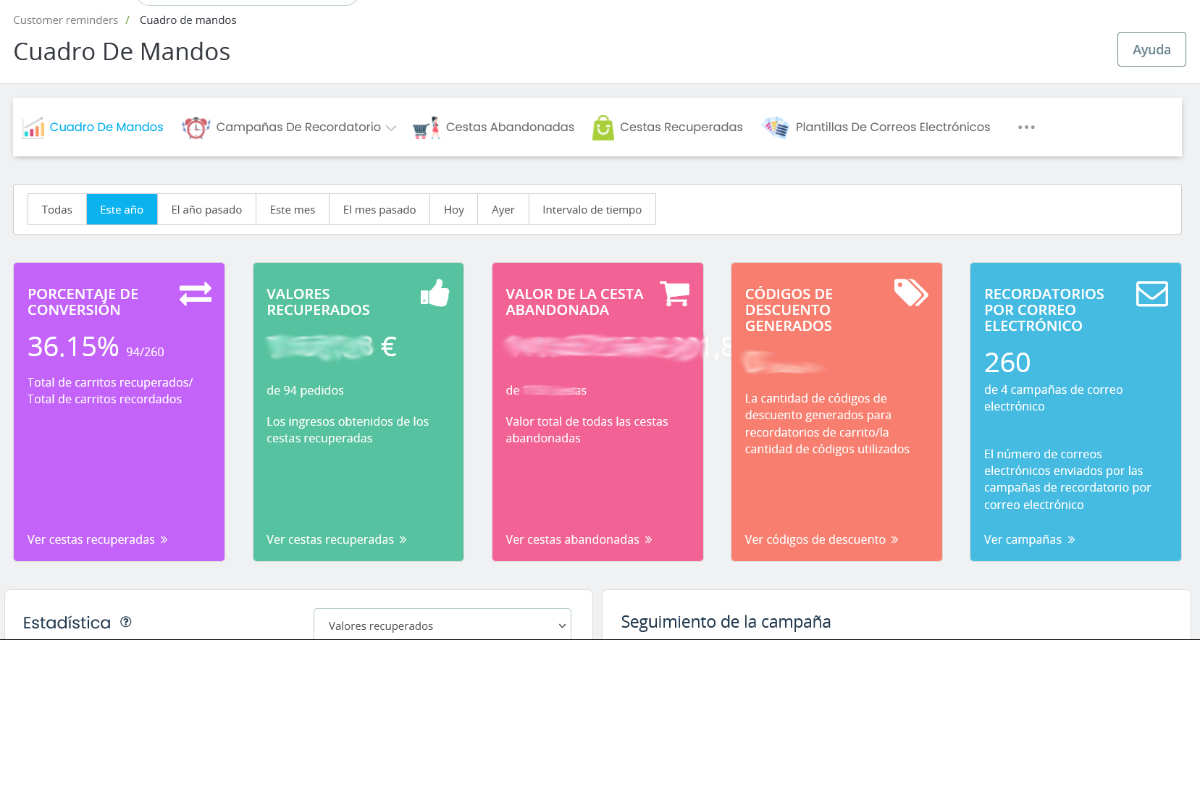Choose Intervalo de tiempo filter
The height and width of the screenshot is (800, 1200).
pos(592,210)
